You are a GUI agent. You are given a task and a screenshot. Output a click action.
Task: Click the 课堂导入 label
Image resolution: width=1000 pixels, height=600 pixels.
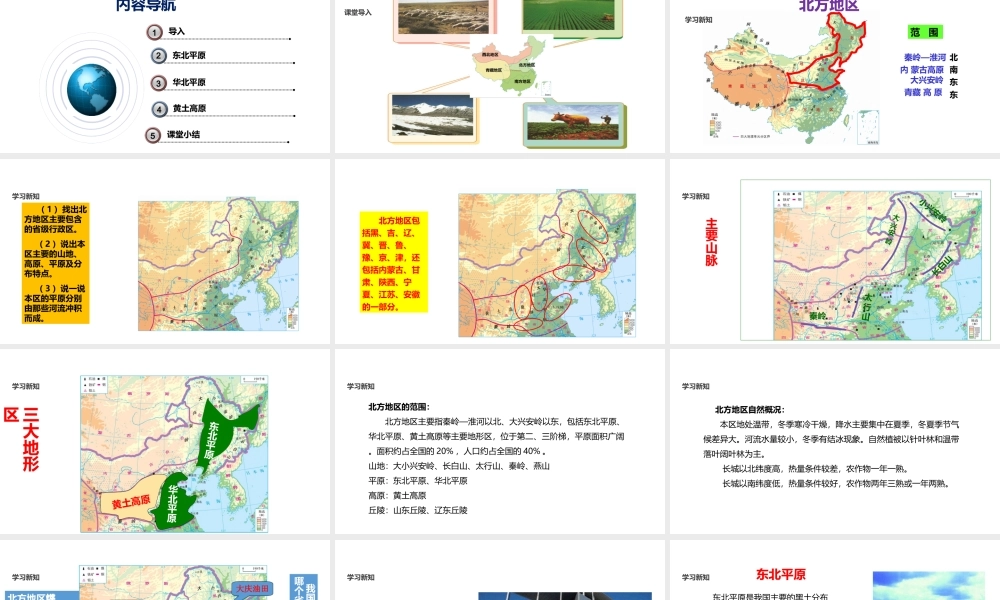point(358,12)
